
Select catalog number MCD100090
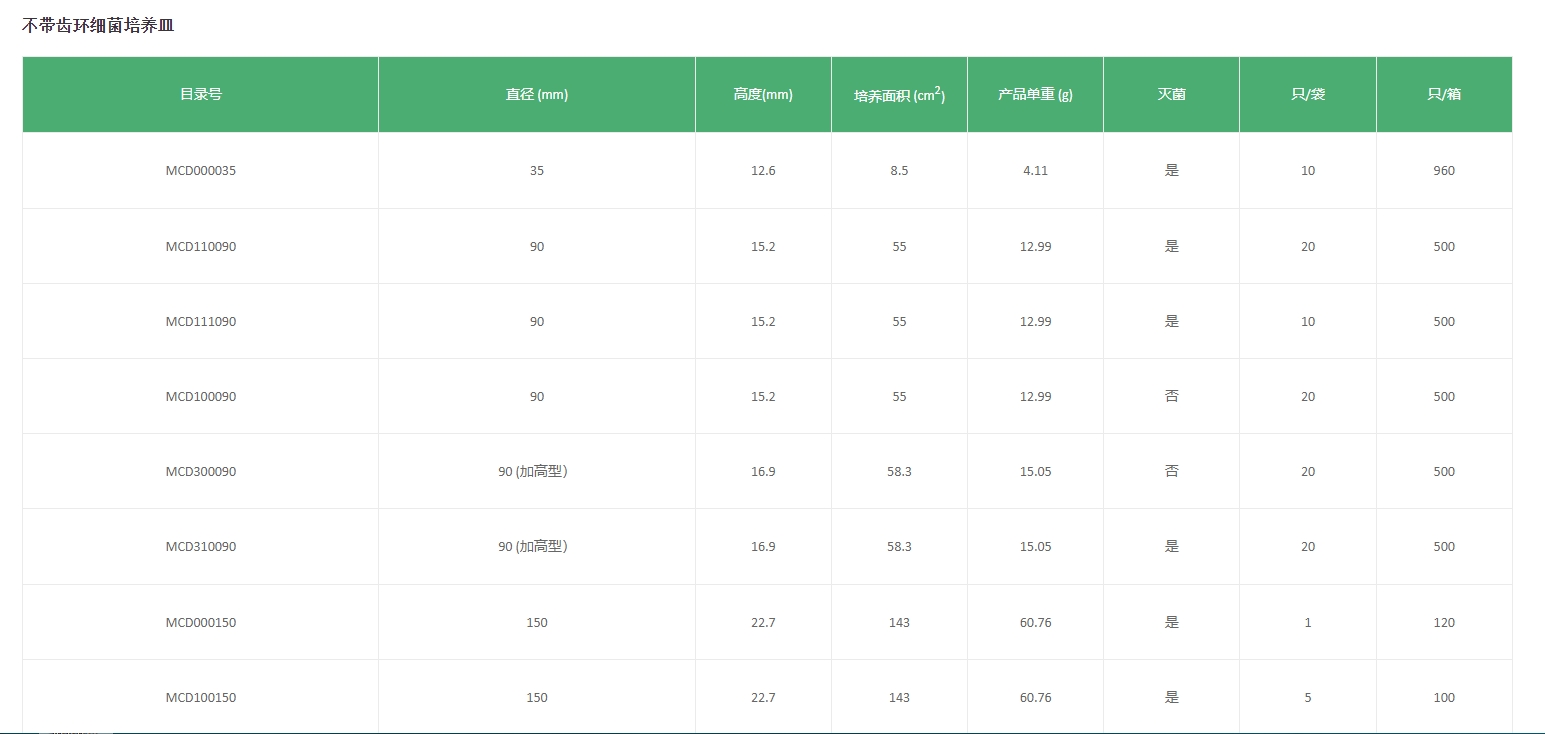pyautogui.click(x=200, y=397)
